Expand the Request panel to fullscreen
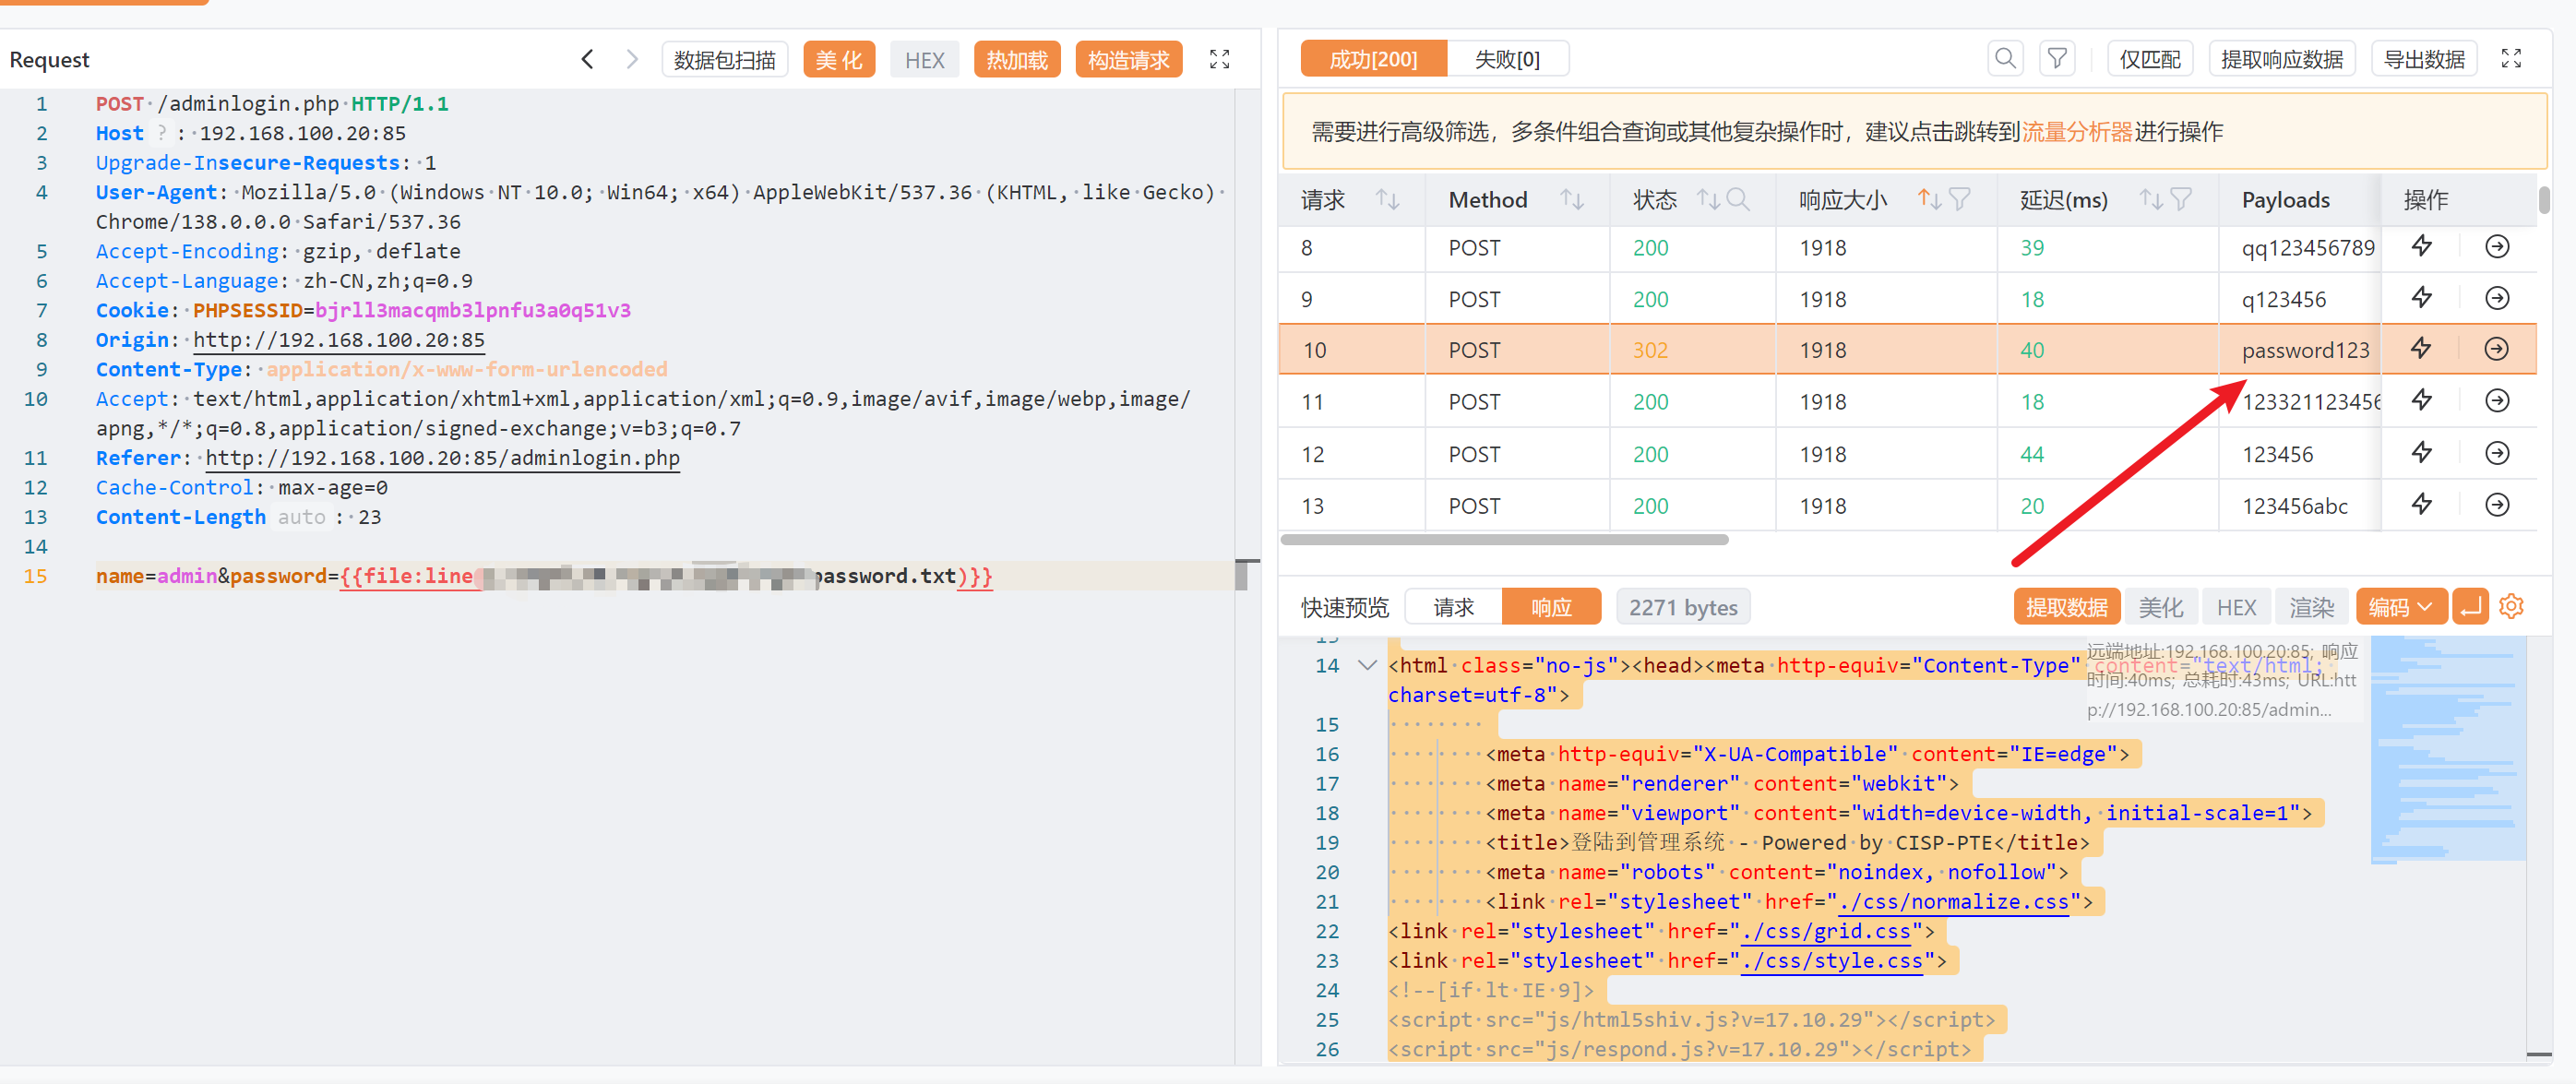 tap(1219, 60)
